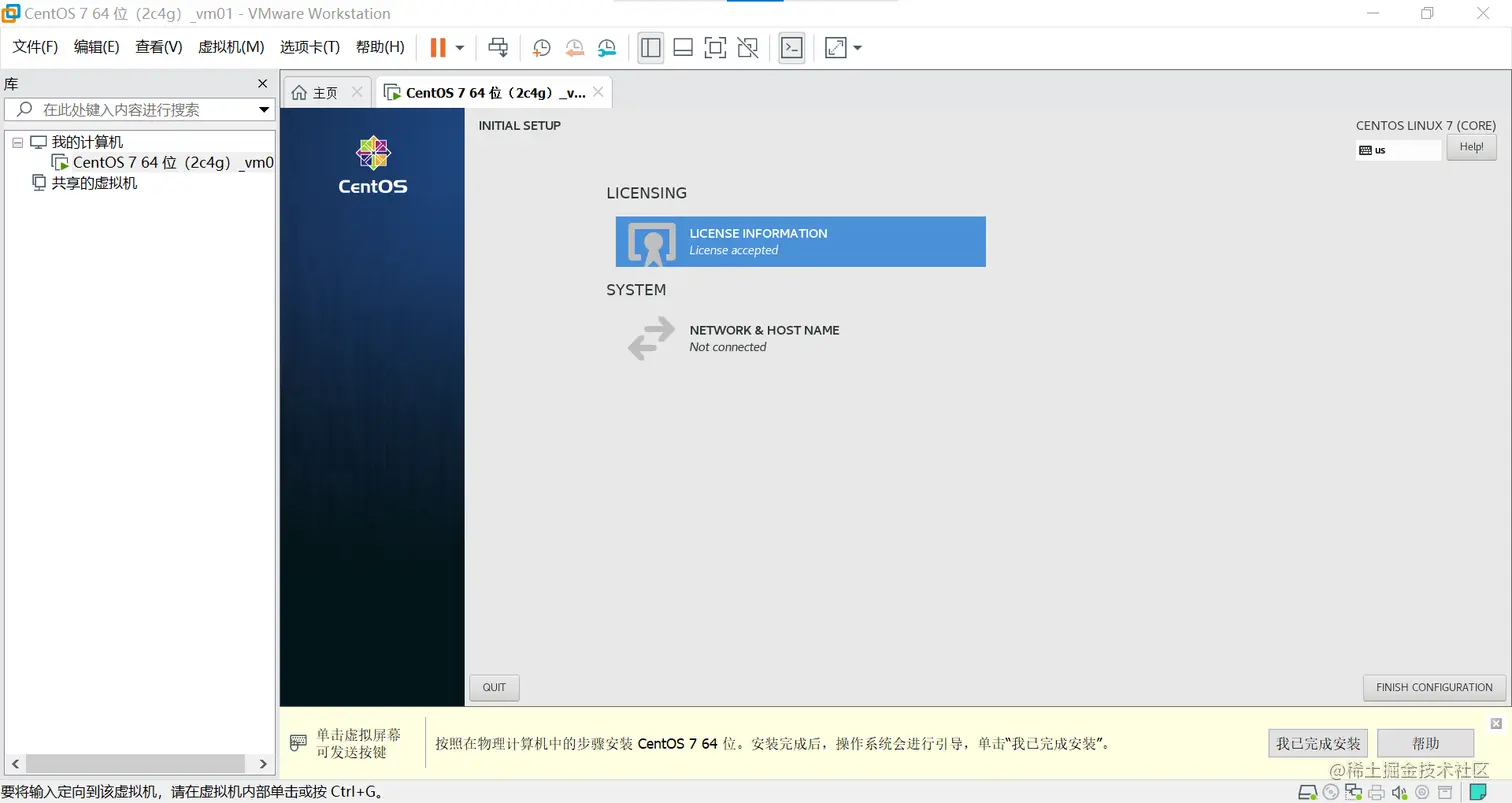This screenshot has height=803, width=1512.
Task: Click the CD/DVD drive status icon
Action: [x=1330, y=792]
